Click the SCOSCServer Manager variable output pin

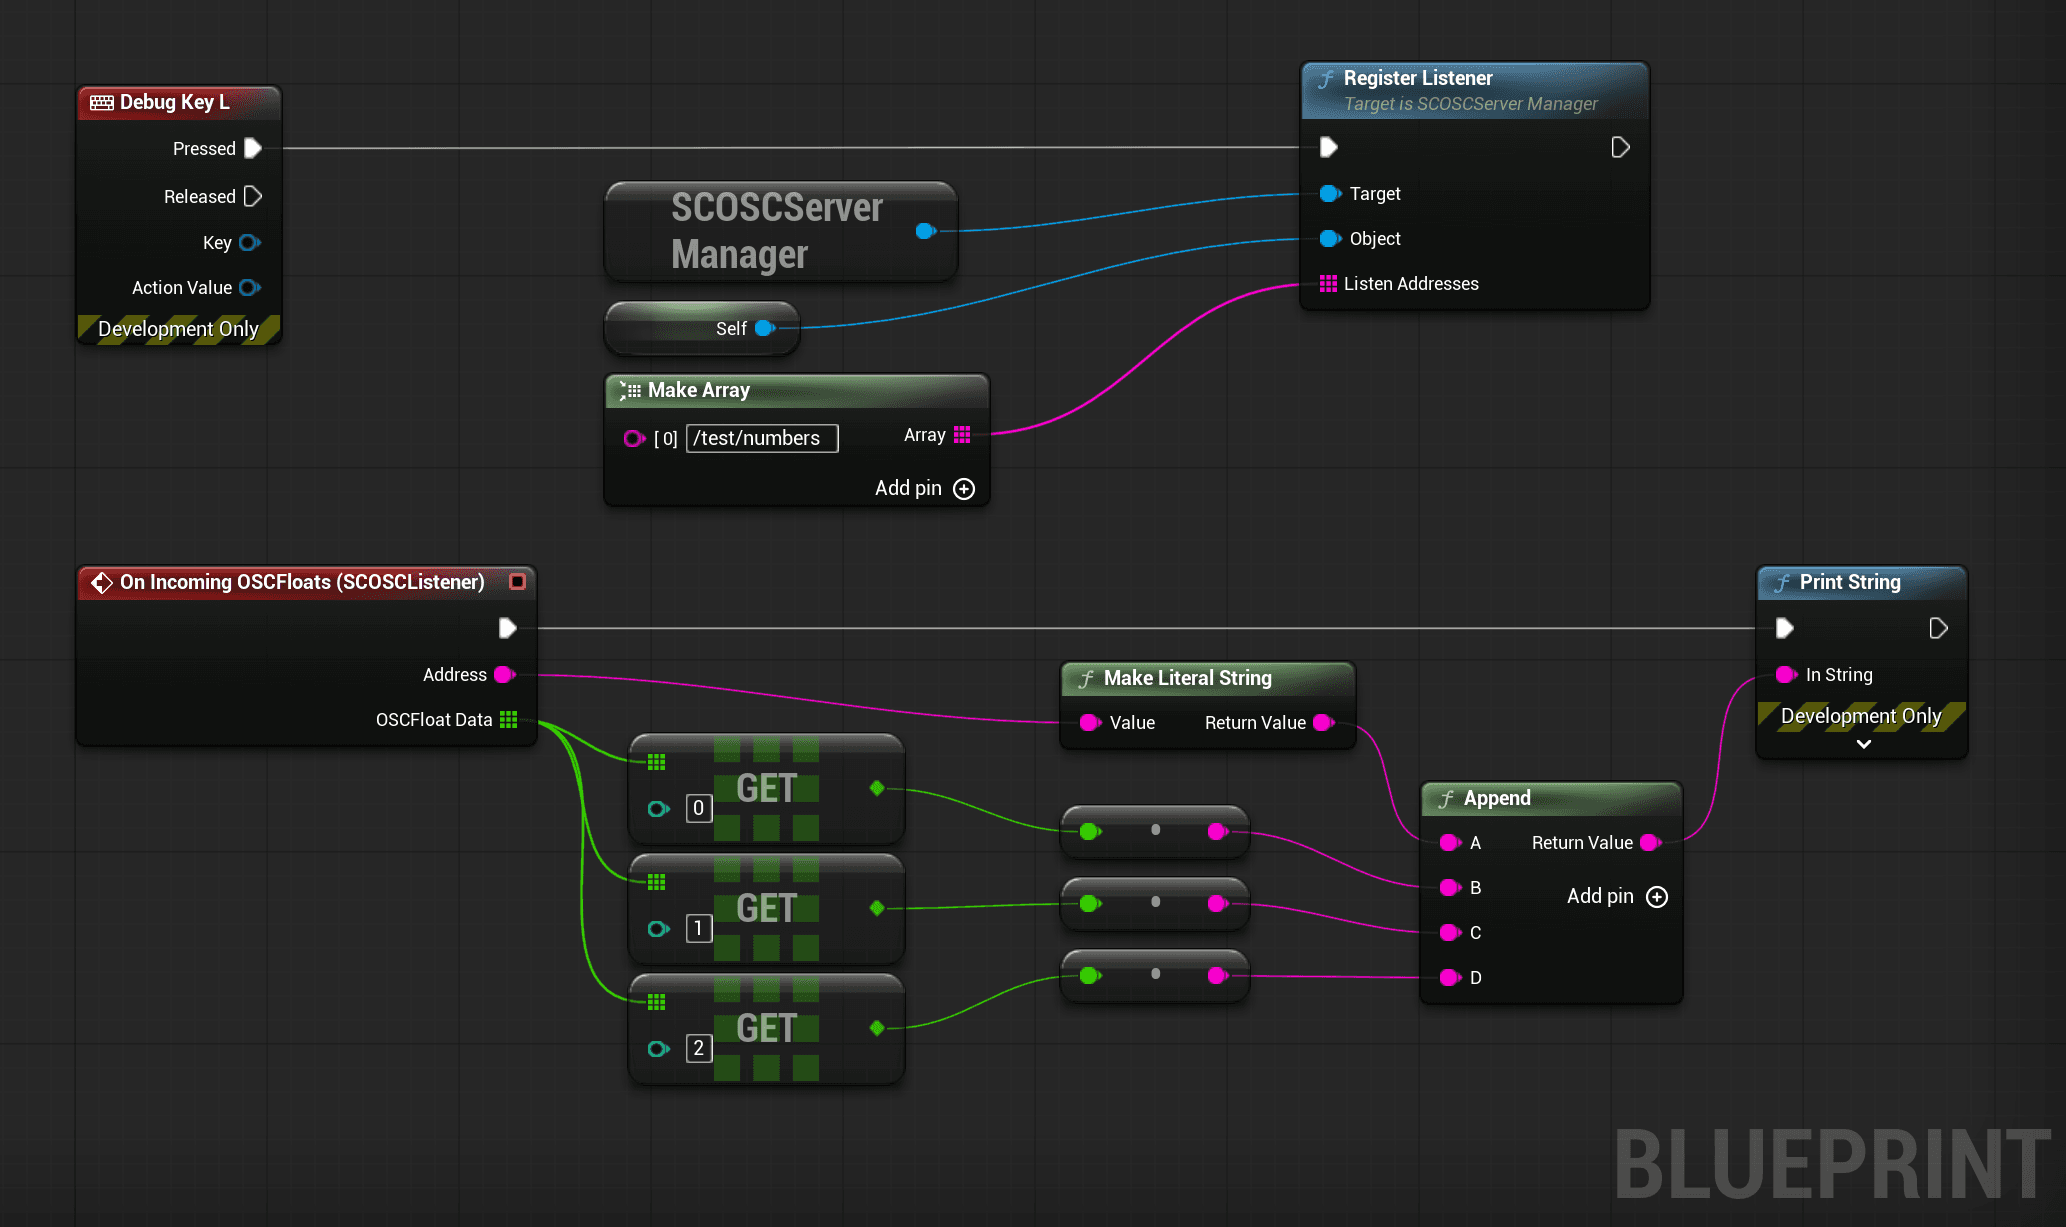(925, 231)
